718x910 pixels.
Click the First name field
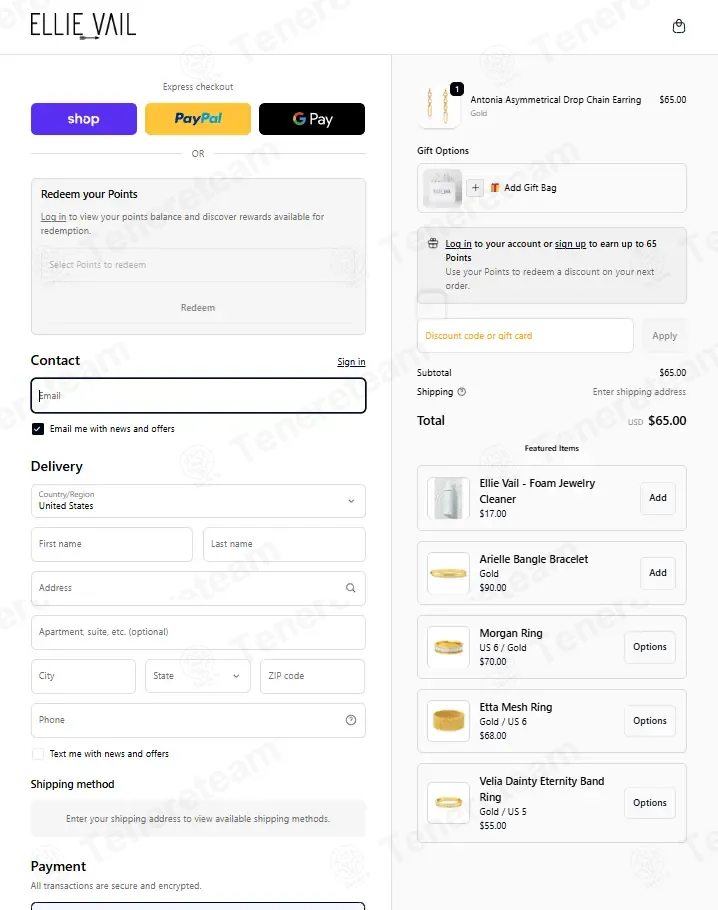(x=111, y=544)
